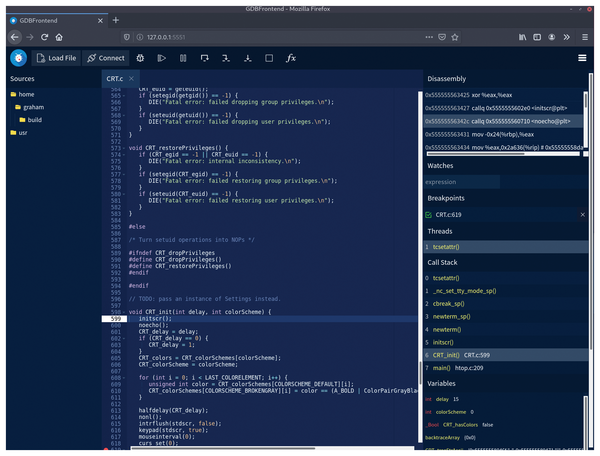The height and width of the screenshot is (456, 600).
Task: Open the app hamburger menu
Action: point(582,58)
